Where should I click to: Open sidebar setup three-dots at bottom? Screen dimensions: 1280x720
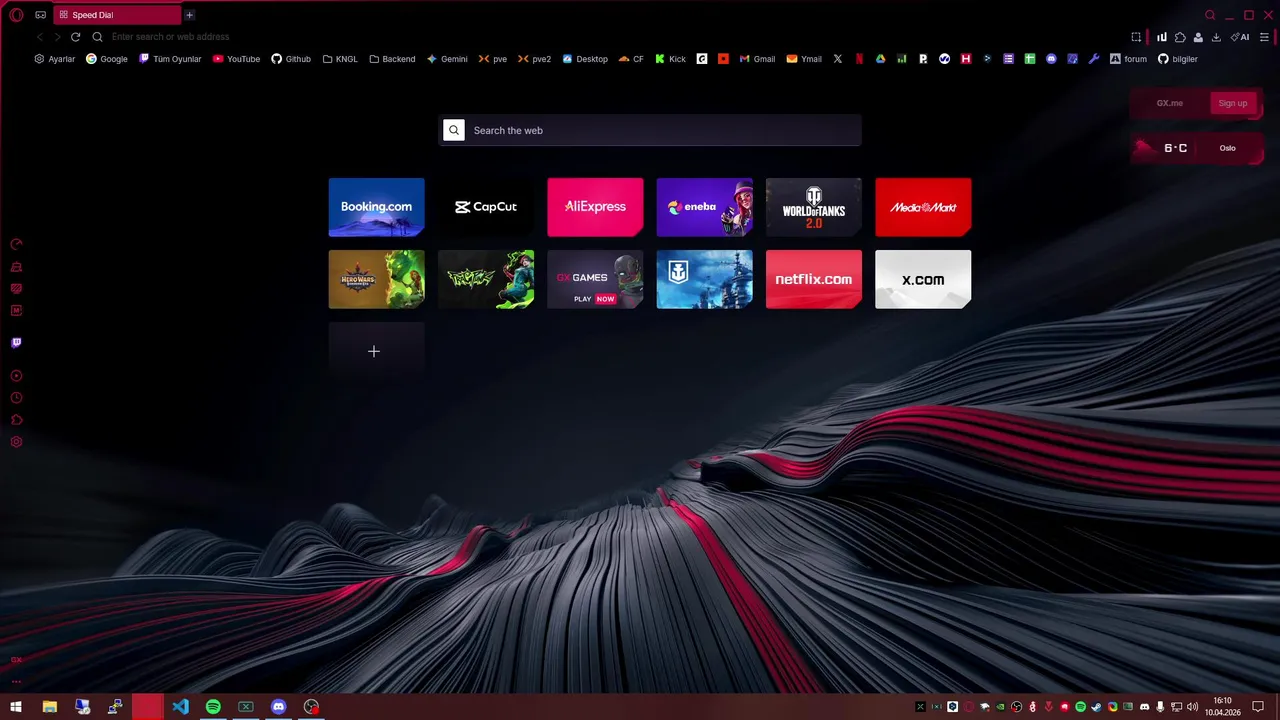[16, 681]
